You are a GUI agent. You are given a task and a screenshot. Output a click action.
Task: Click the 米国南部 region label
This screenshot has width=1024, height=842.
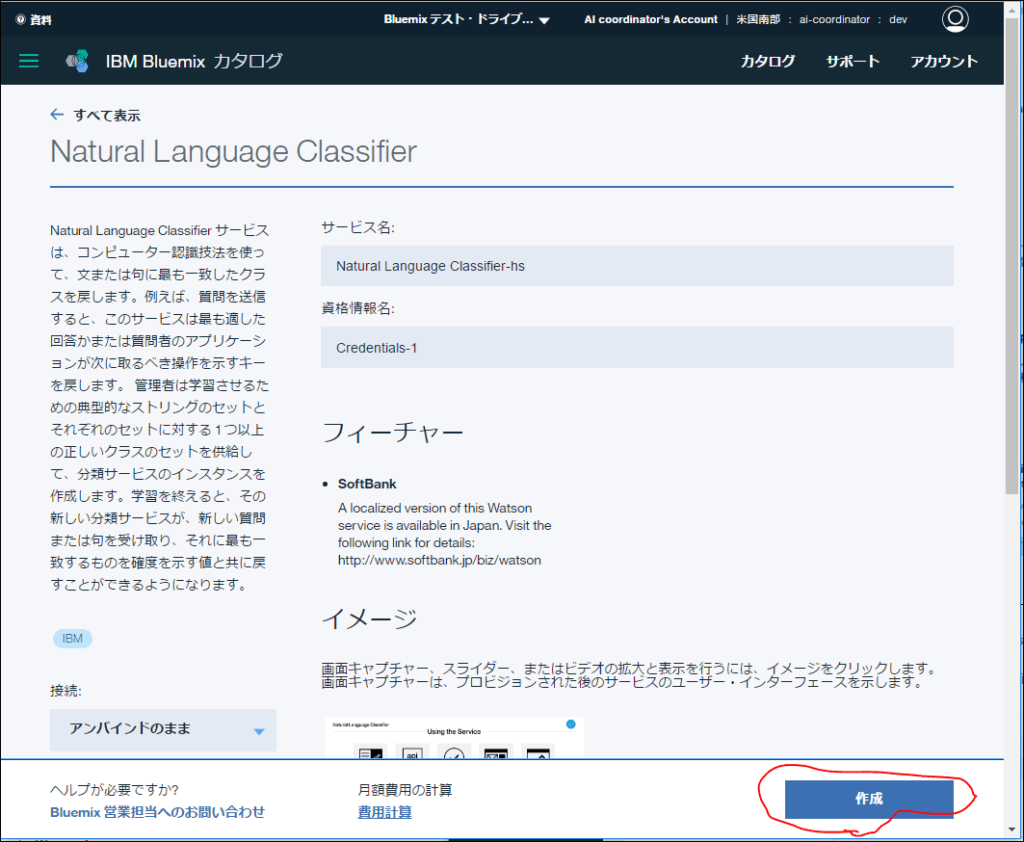pos(758,20)
